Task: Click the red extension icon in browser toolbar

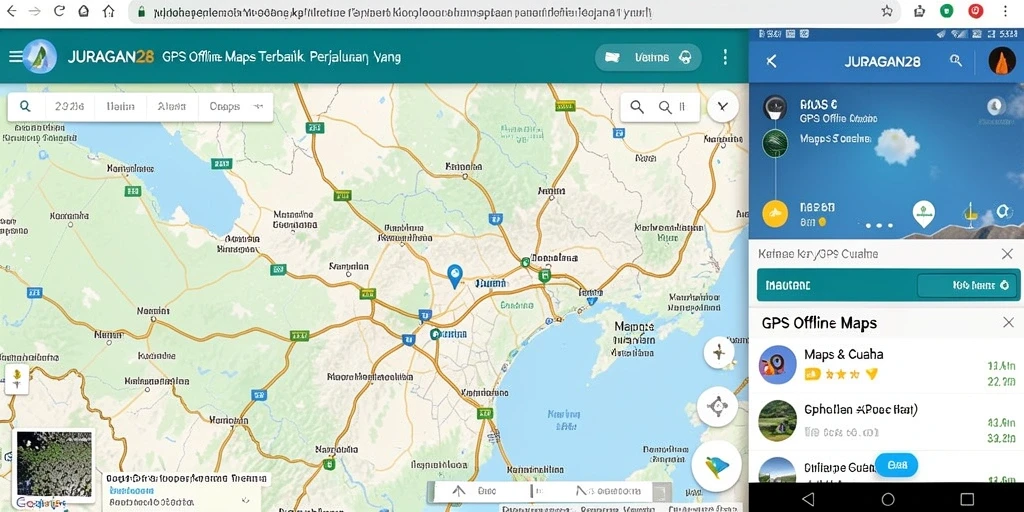Action: pyautogui.click(x=976, y=11)
